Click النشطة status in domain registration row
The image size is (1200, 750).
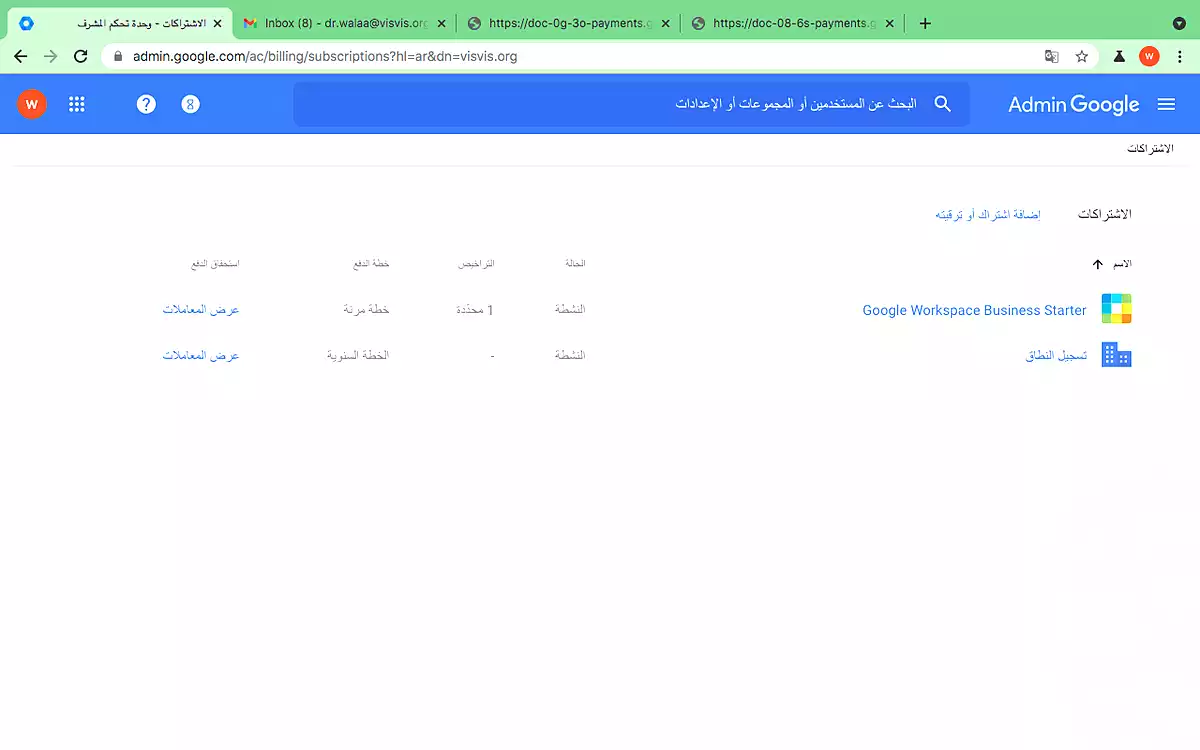pos(570,356)
